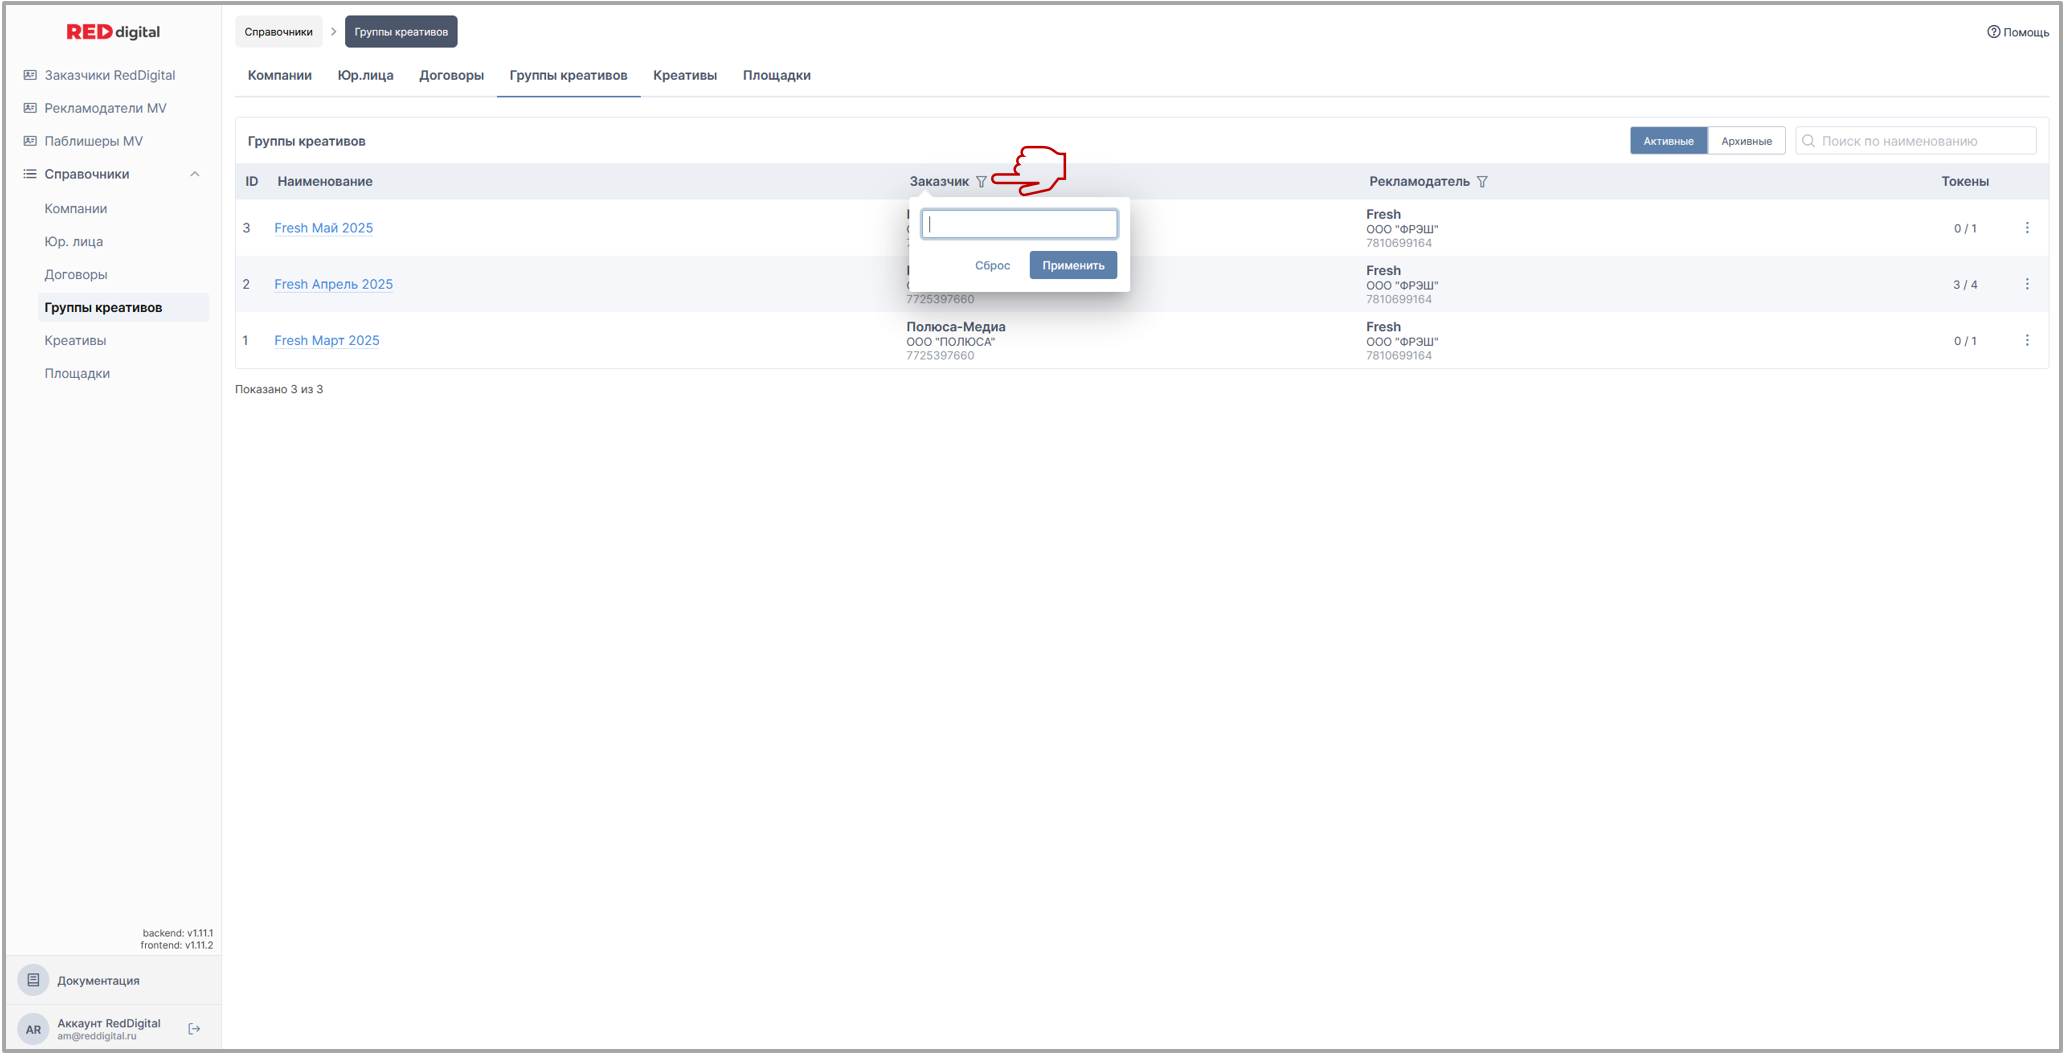Switch to the Договоры tab
This screenshot has height=1054, width=2065.
[x=451, y=75]
